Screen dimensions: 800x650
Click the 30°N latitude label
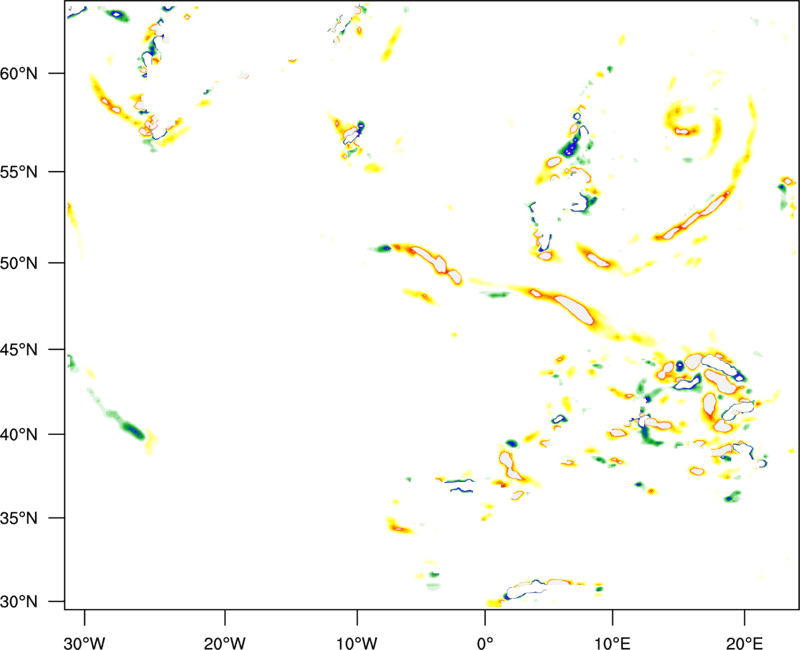19,602
